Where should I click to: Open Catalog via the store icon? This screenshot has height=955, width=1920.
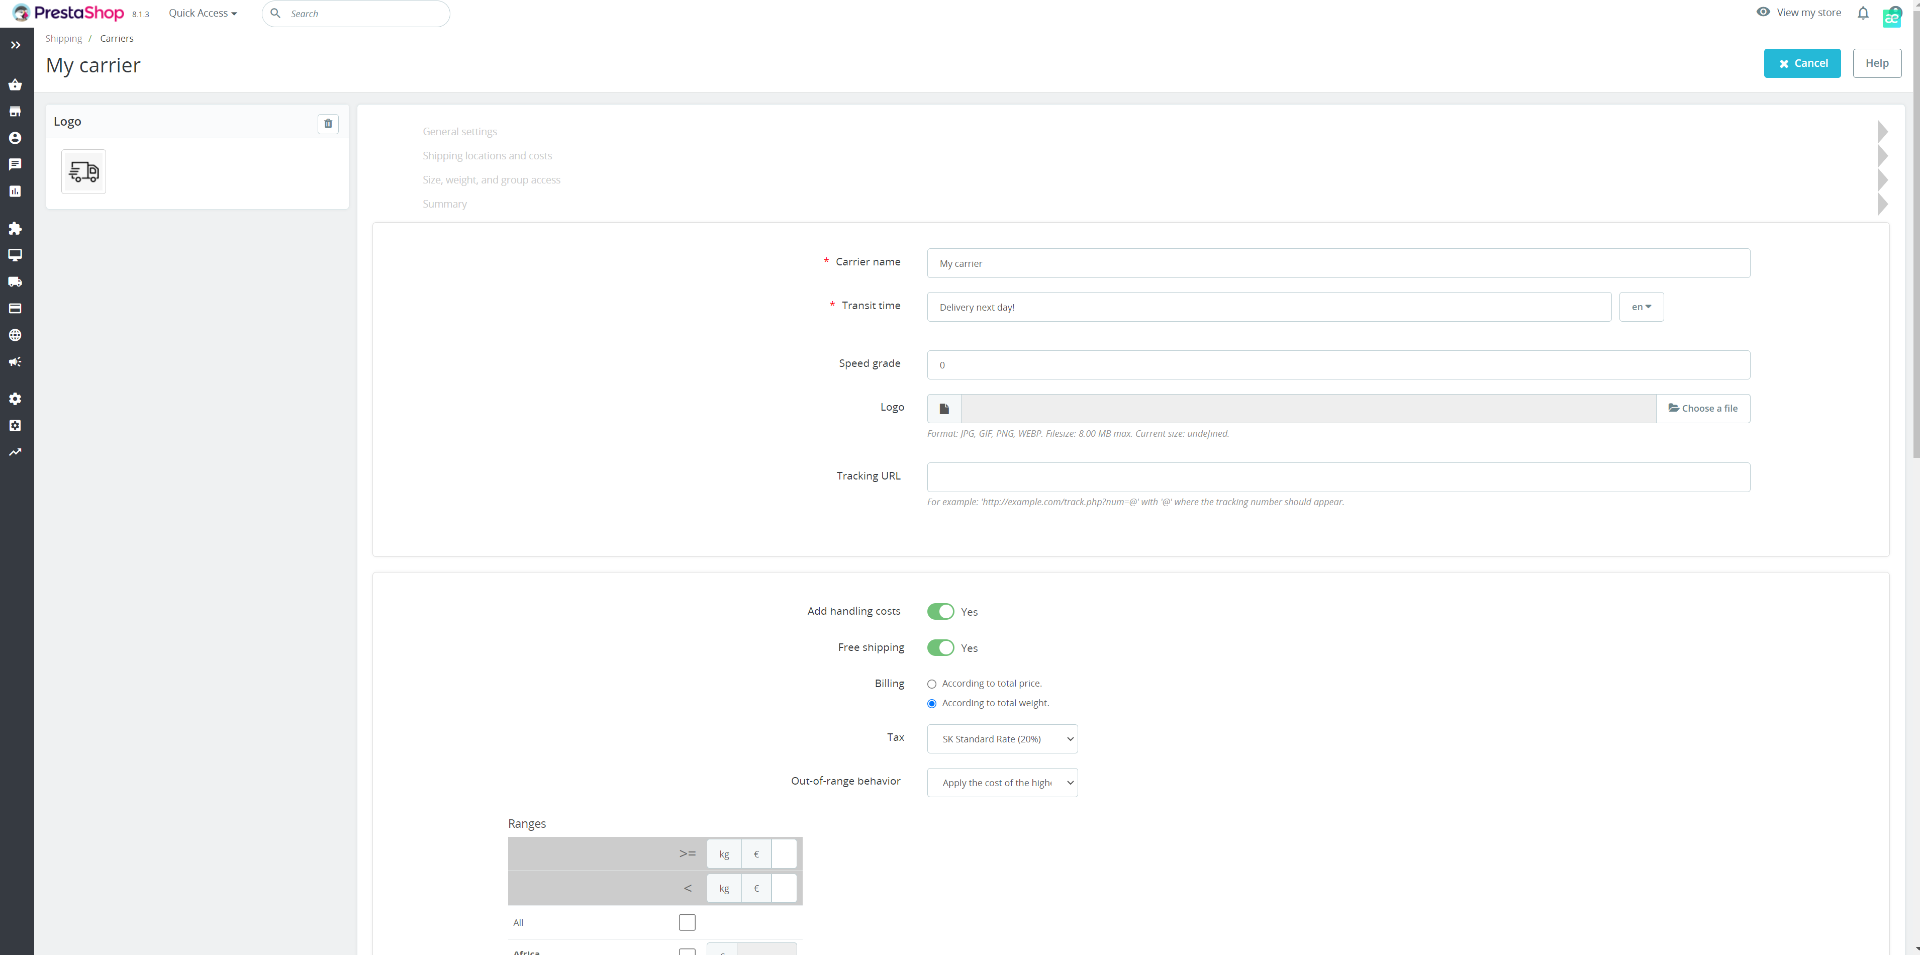(x=15, y=111)
